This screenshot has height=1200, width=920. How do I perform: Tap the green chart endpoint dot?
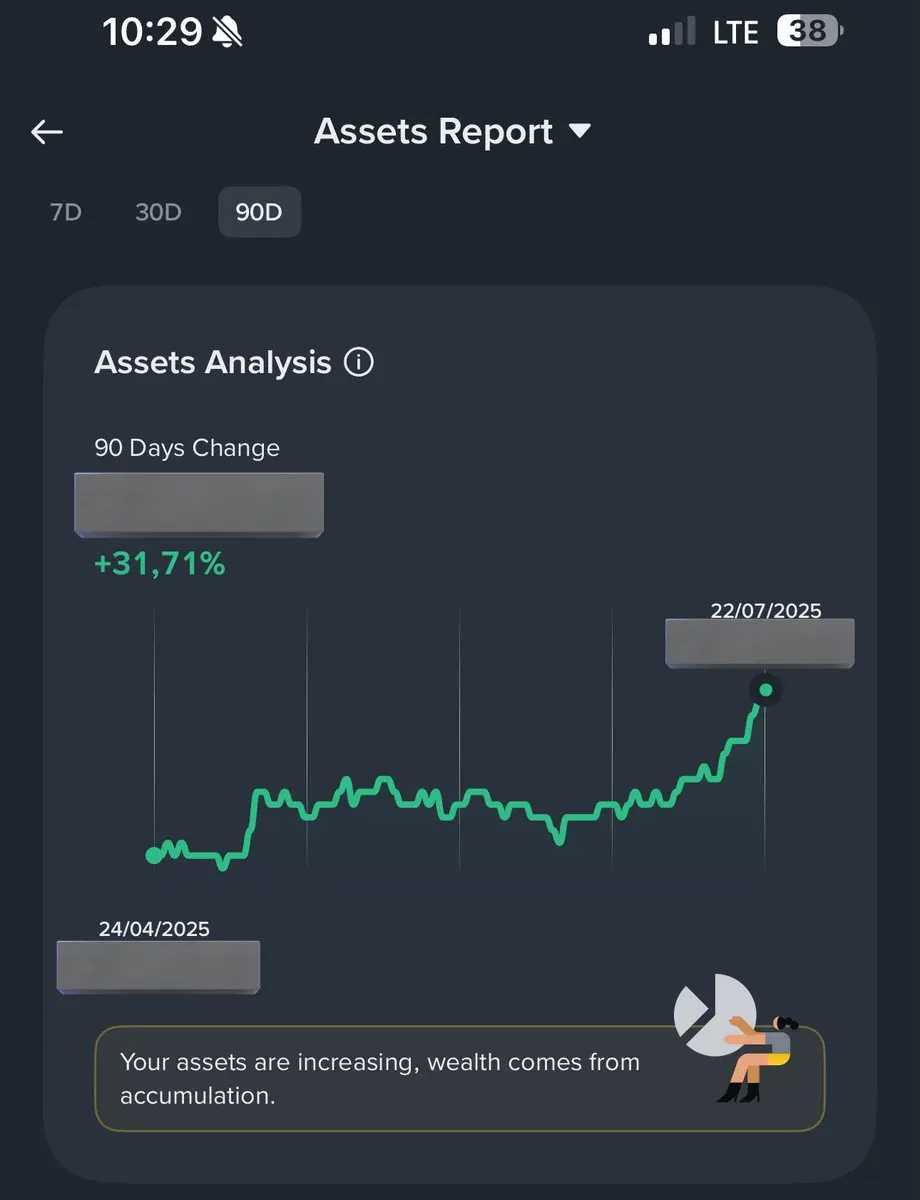[x=766, y=690]
